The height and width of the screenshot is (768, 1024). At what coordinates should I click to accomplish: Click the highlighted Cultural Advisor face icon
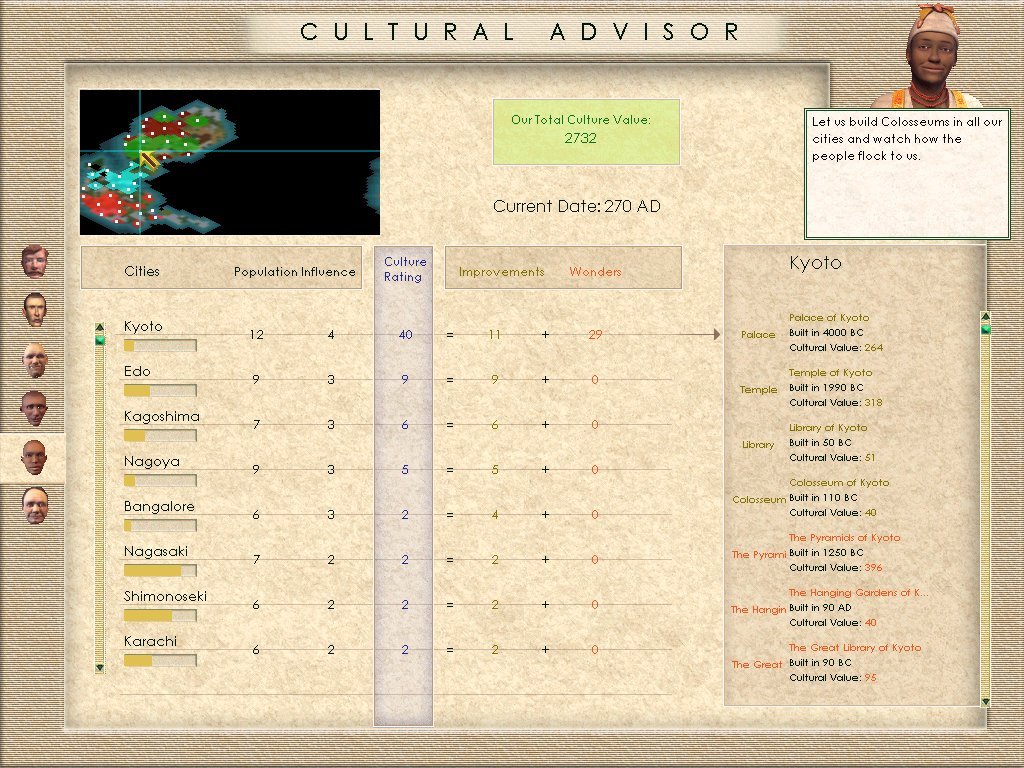pyautogui.click(x=34, y=458)
